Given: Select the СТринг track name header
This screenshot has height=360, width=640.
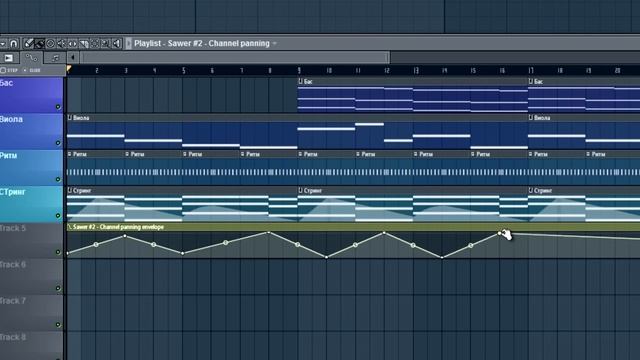Looking at the screenshot, I should [31, 204].
